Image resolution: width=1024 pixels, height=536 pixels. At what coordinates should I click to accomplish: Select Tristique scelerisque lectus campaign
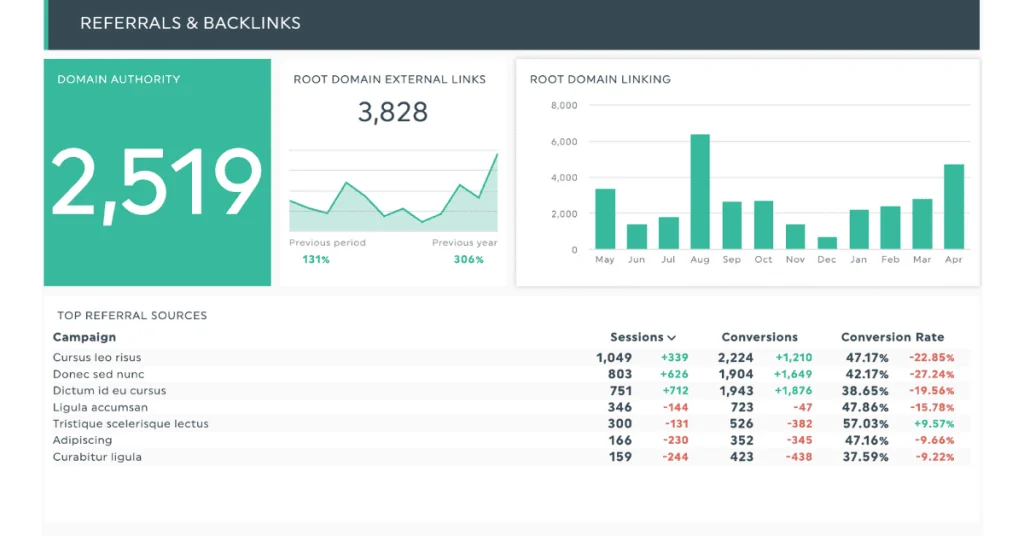[x=130, y=424]
